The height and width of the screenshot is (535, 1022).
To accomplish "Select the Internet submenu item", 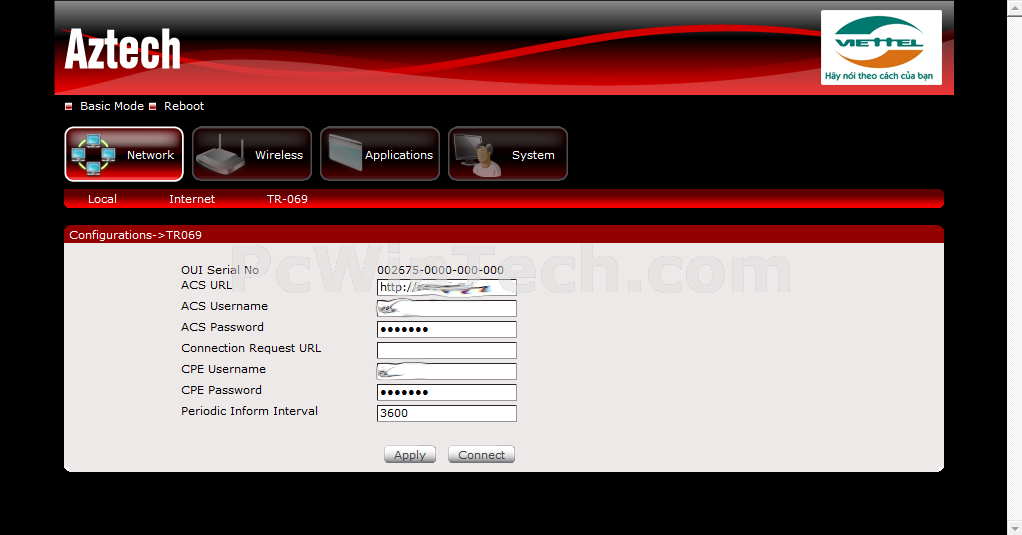I will pyautogui.click(x=192, y=199).
